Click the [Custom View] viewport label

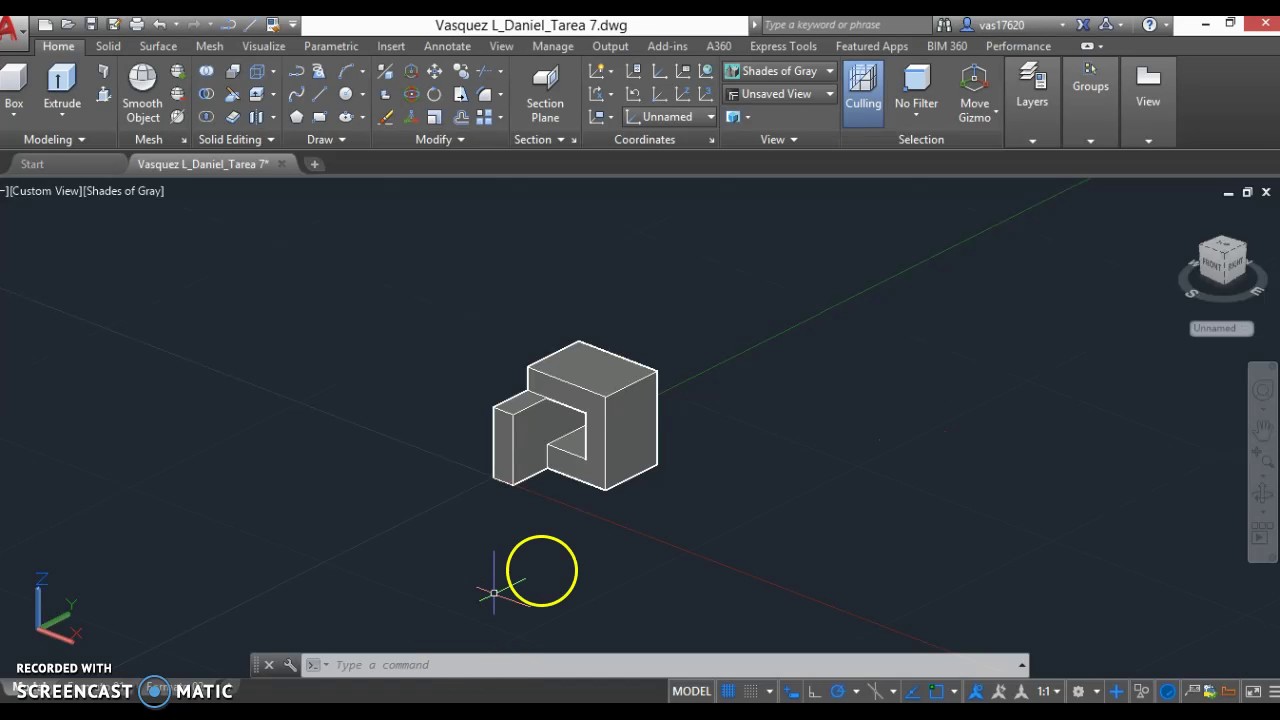coord(45,191)
